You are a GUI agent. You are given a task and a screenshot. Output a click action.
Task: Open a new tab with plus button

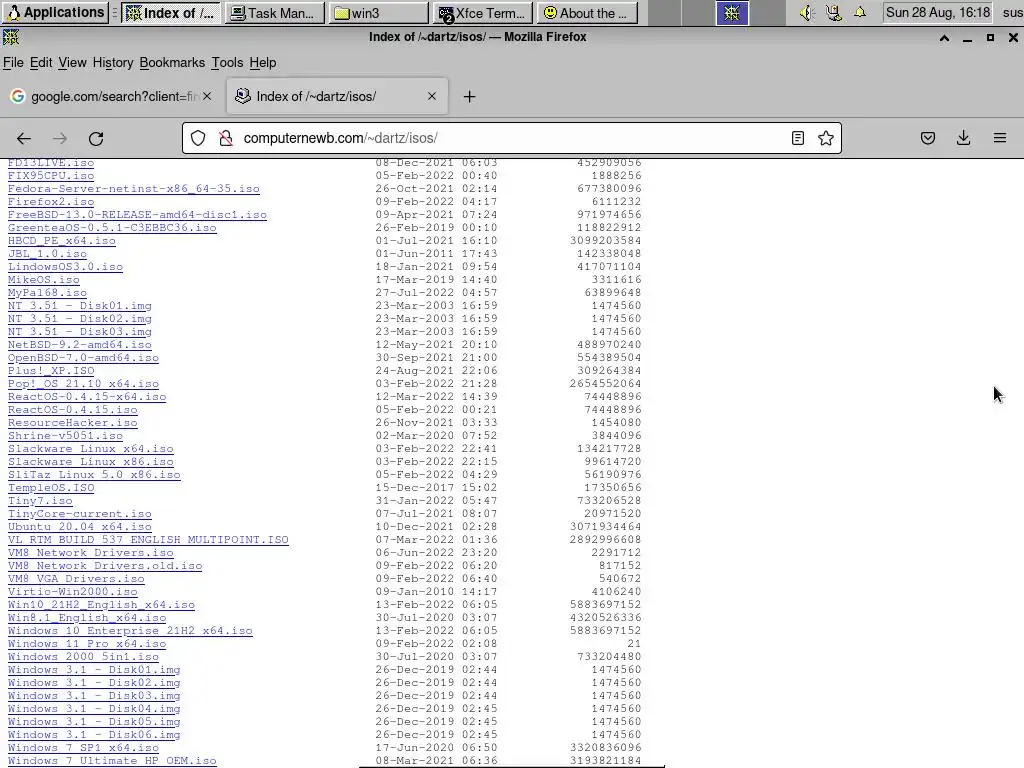click(x=469, y=97)
